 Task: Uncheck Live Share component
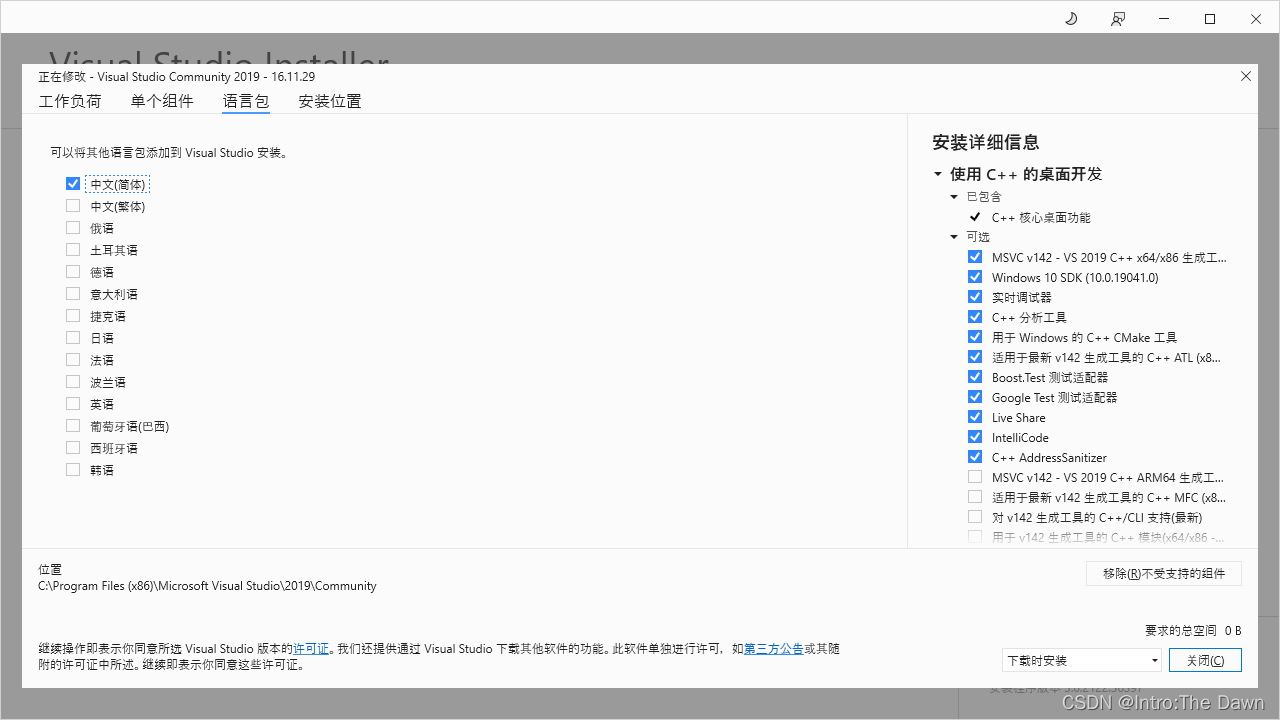(x=975, y=417)
